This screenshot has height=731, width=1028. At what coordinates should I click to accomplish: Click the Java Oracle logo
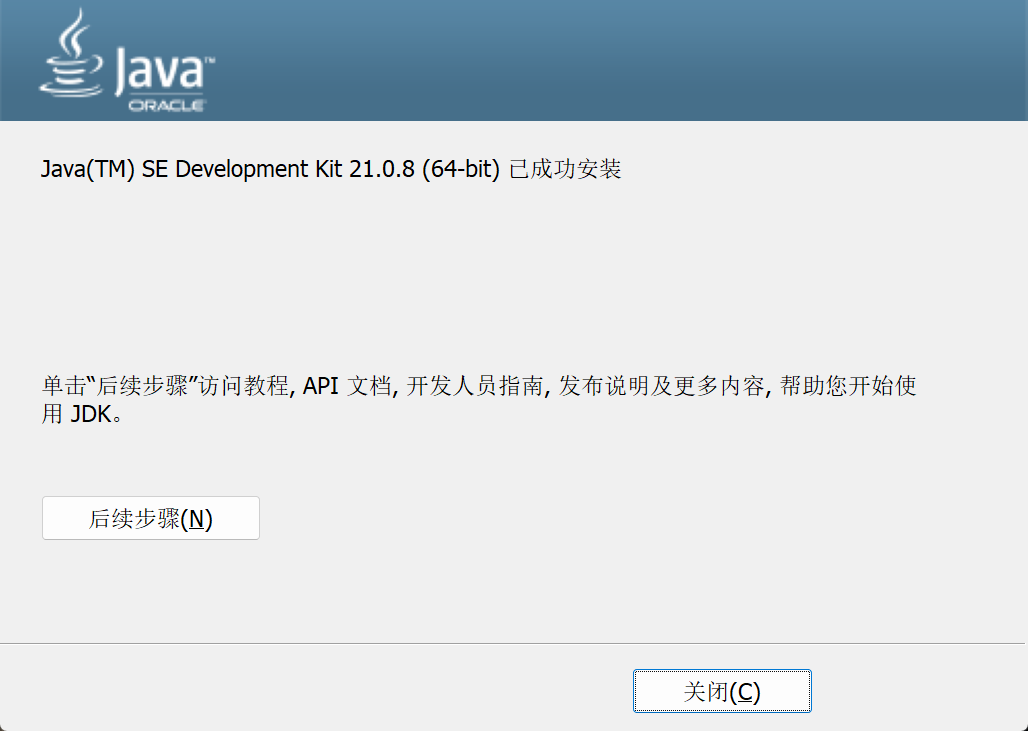pos(127,61)
